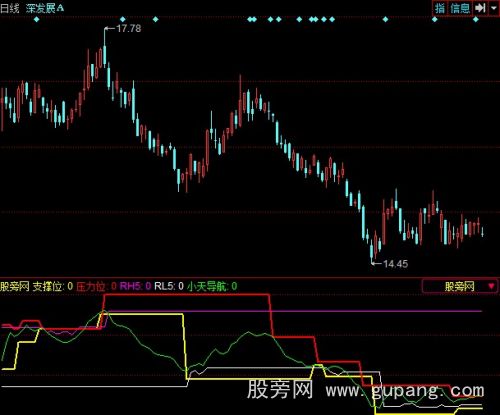Screen dimensions: 500x415
Task: Open the 信息 info button
Action: point(460,8)
